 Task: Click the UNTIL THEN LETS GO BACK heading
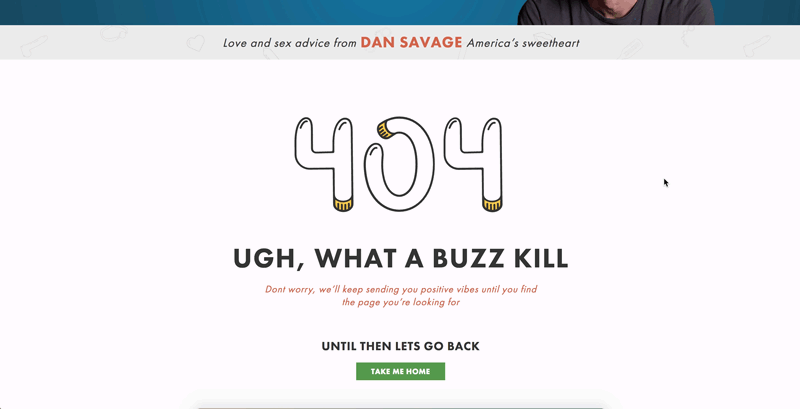pos(401,346)
